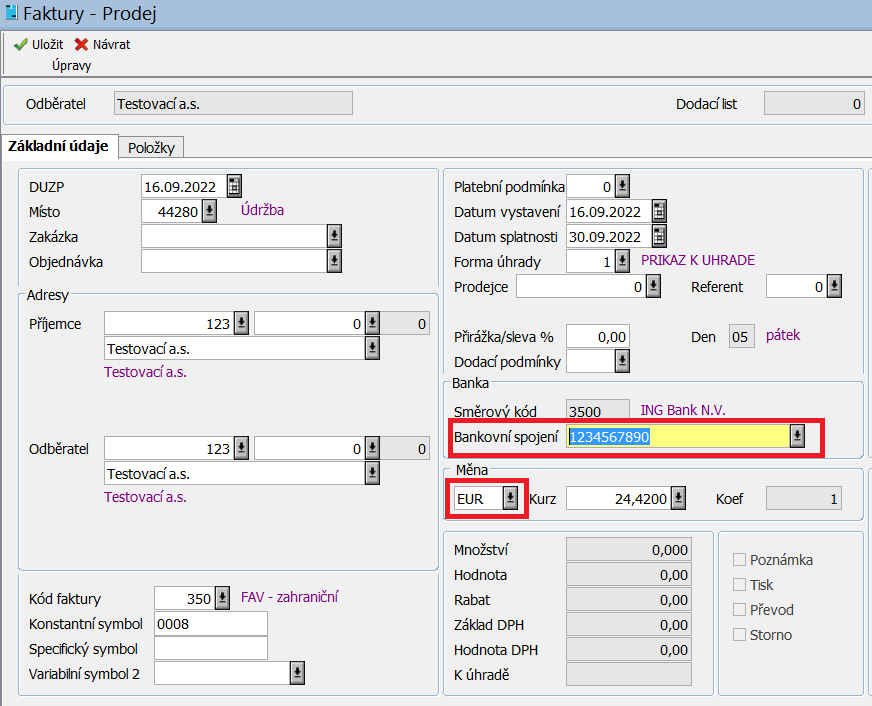
Task: Open the Úpravy menu
Action: pos(72,66)
